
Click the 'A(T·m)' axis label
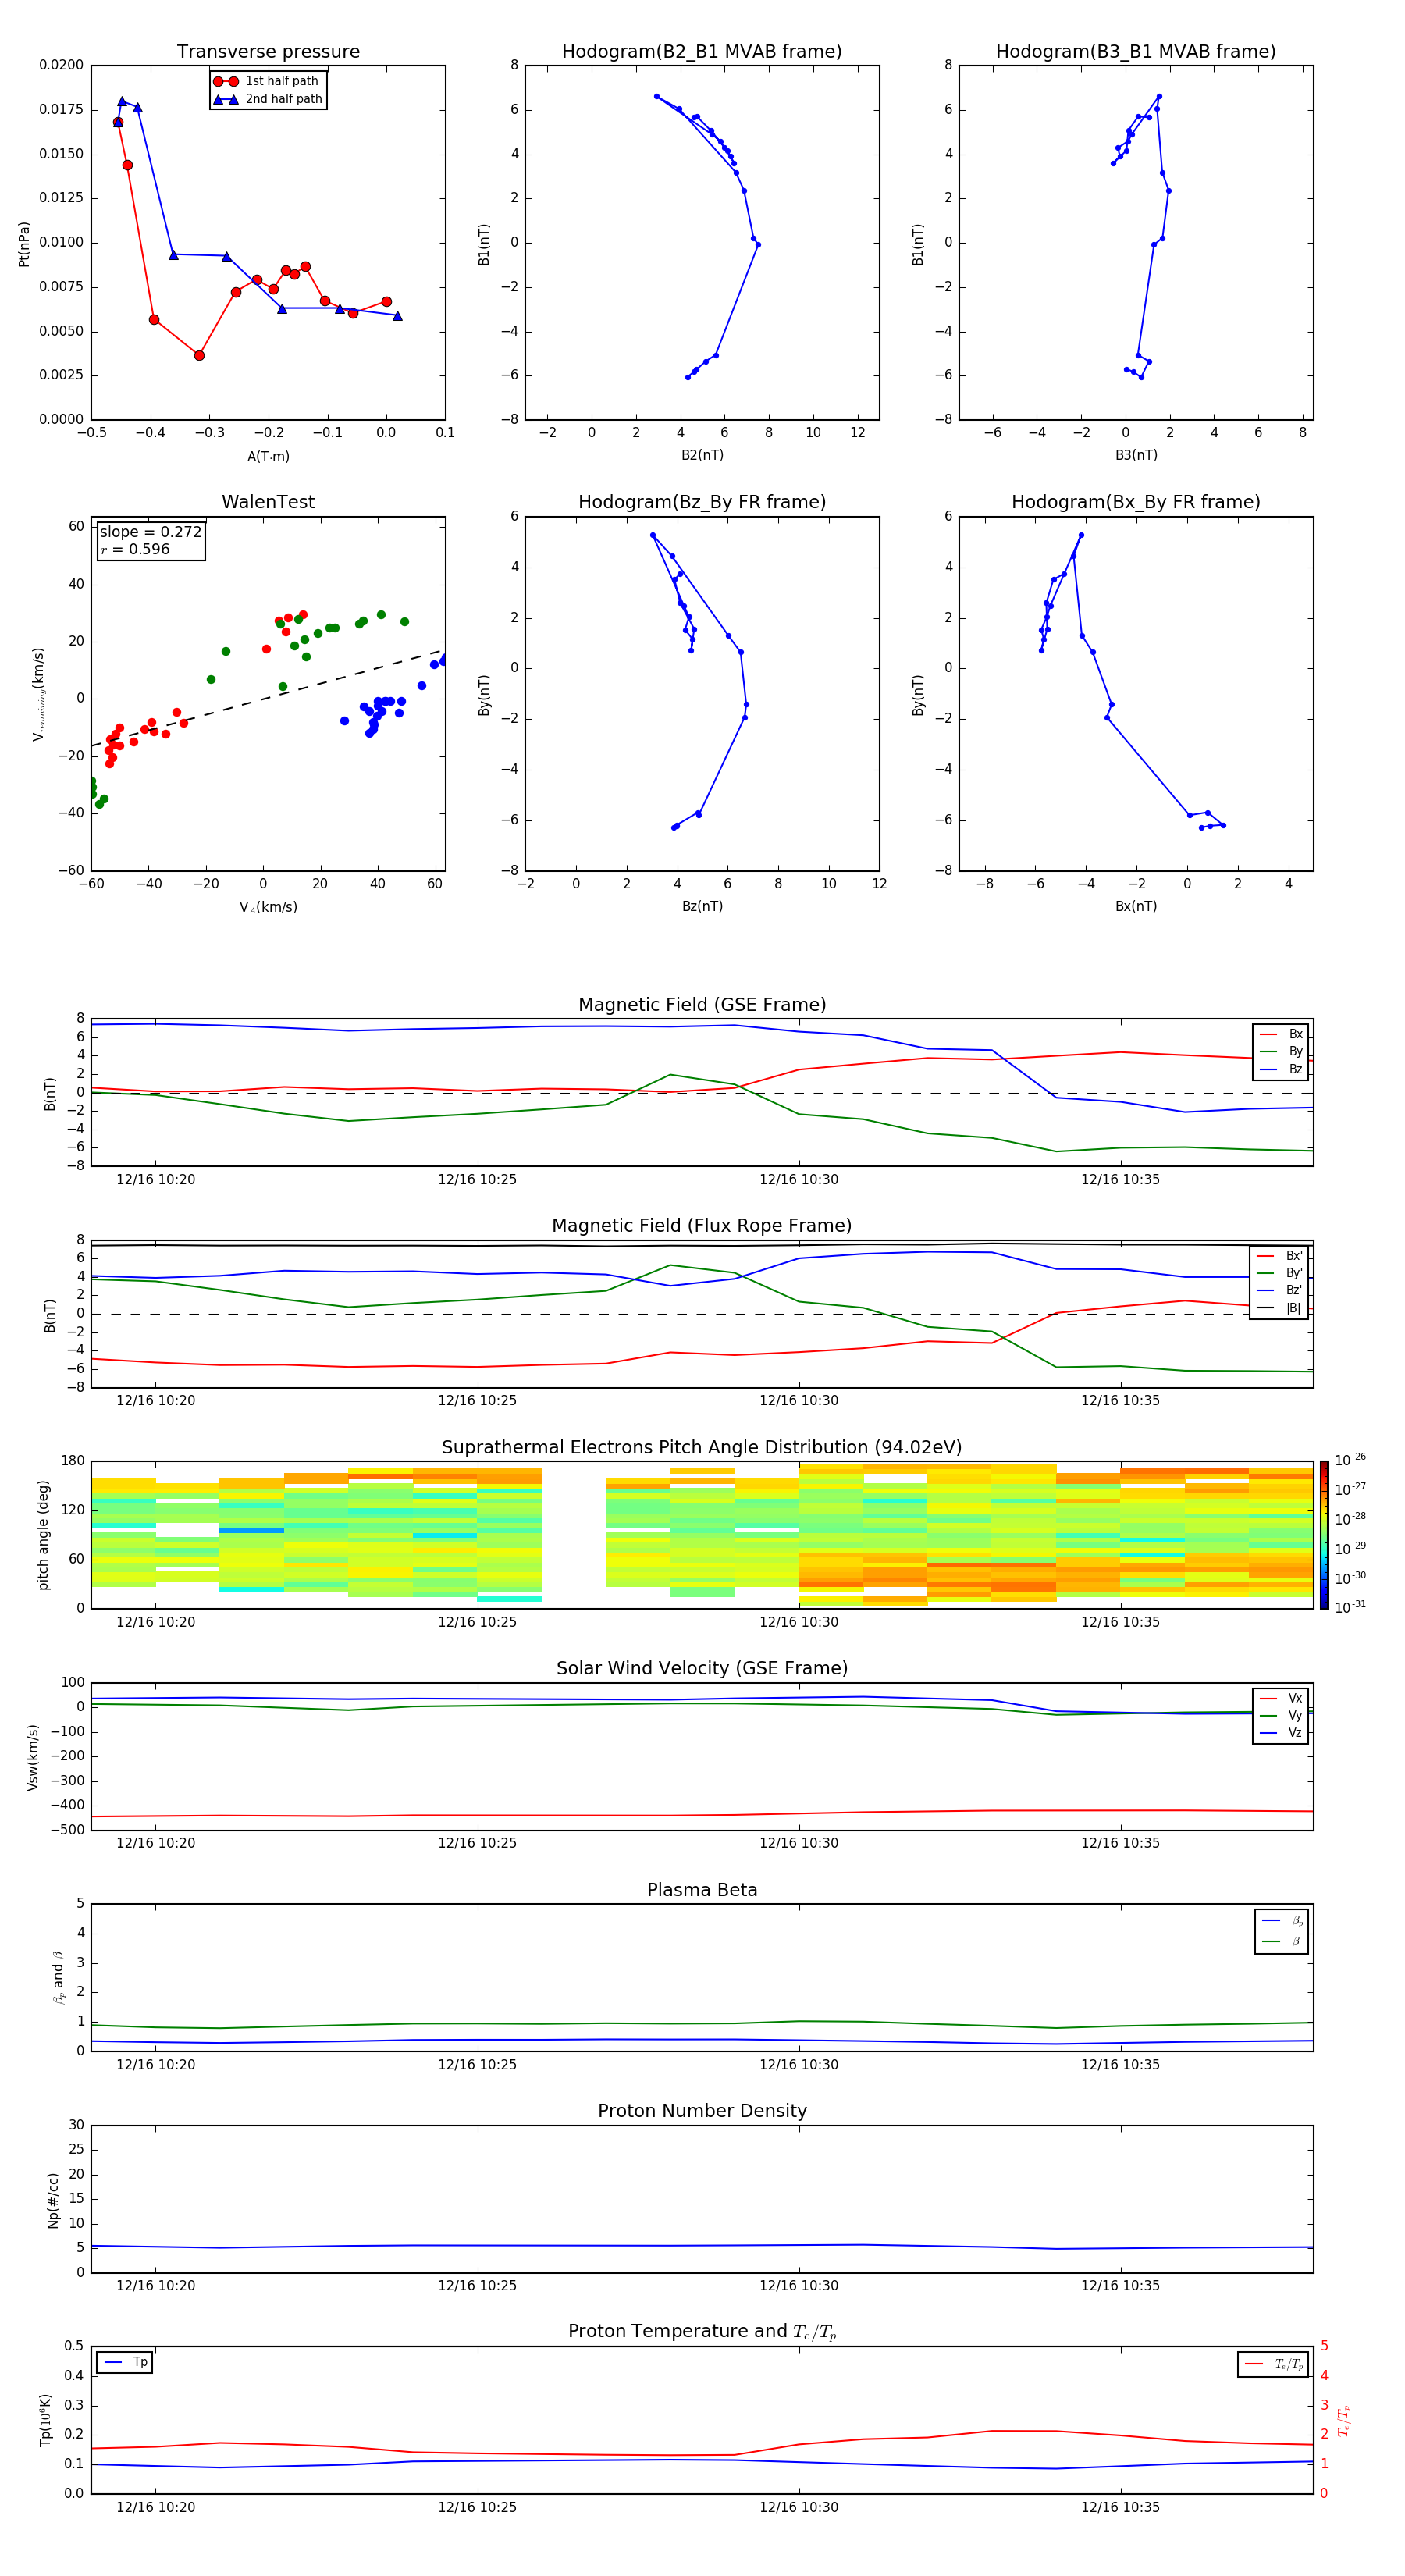click(268, 456)
